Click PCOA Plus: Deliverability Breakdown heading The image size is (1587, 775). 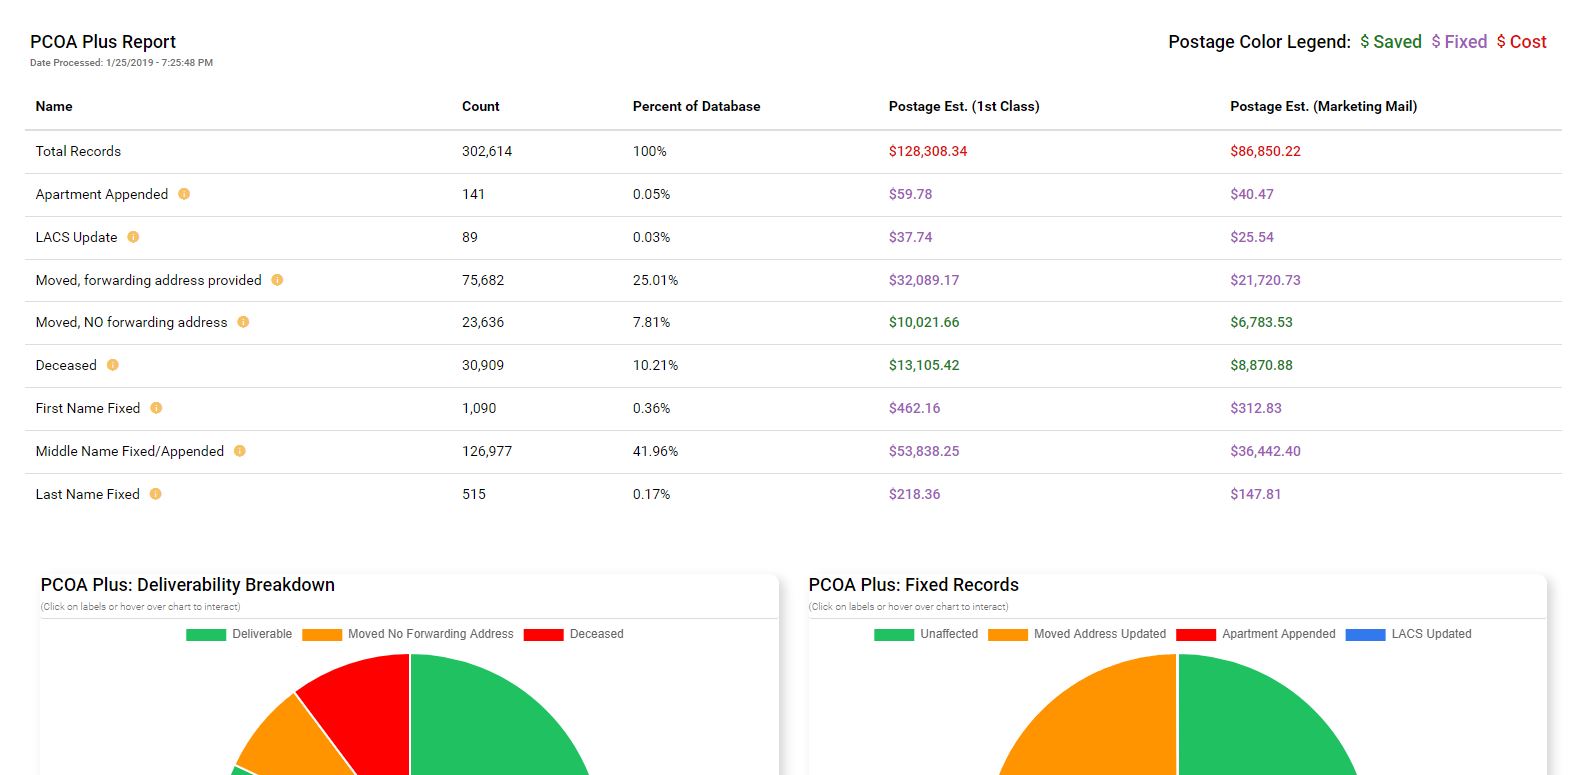coord(188,585)
